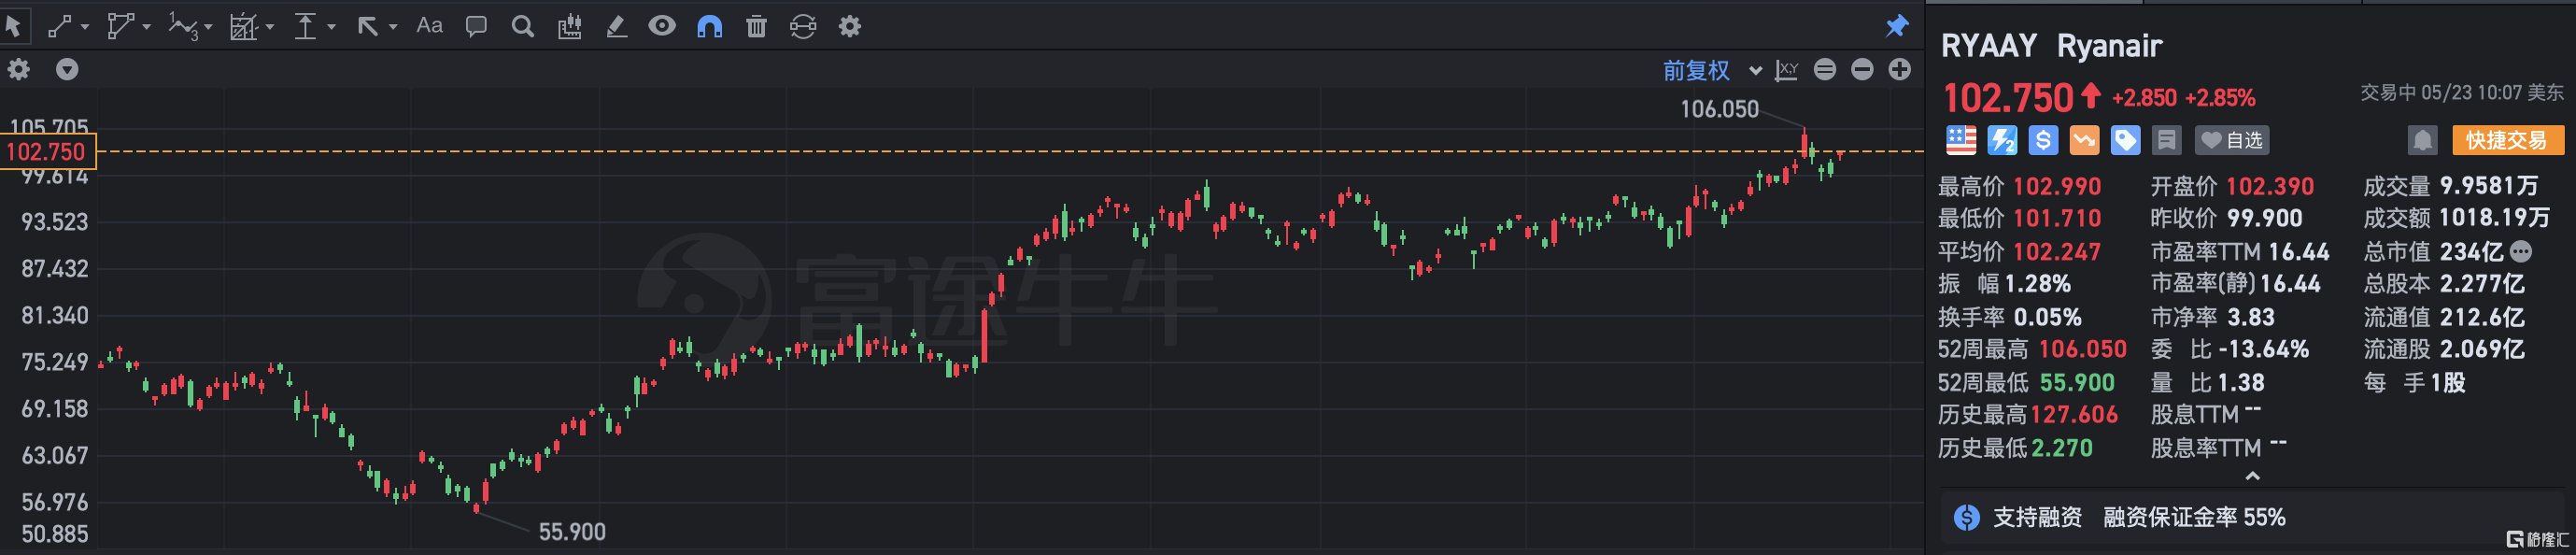Select the price range measure tool

point(305,26)
